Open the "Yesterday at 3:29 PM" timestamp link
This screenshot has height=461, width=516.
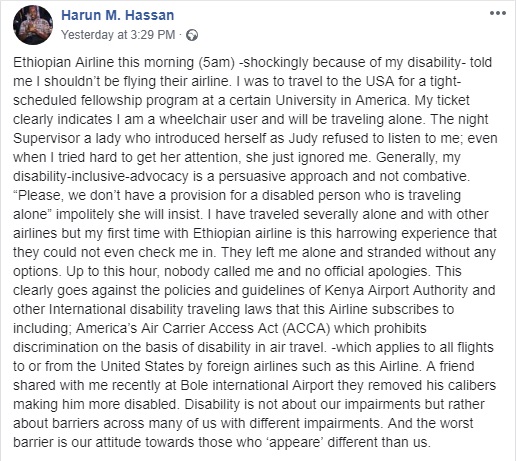coord(118,35)
